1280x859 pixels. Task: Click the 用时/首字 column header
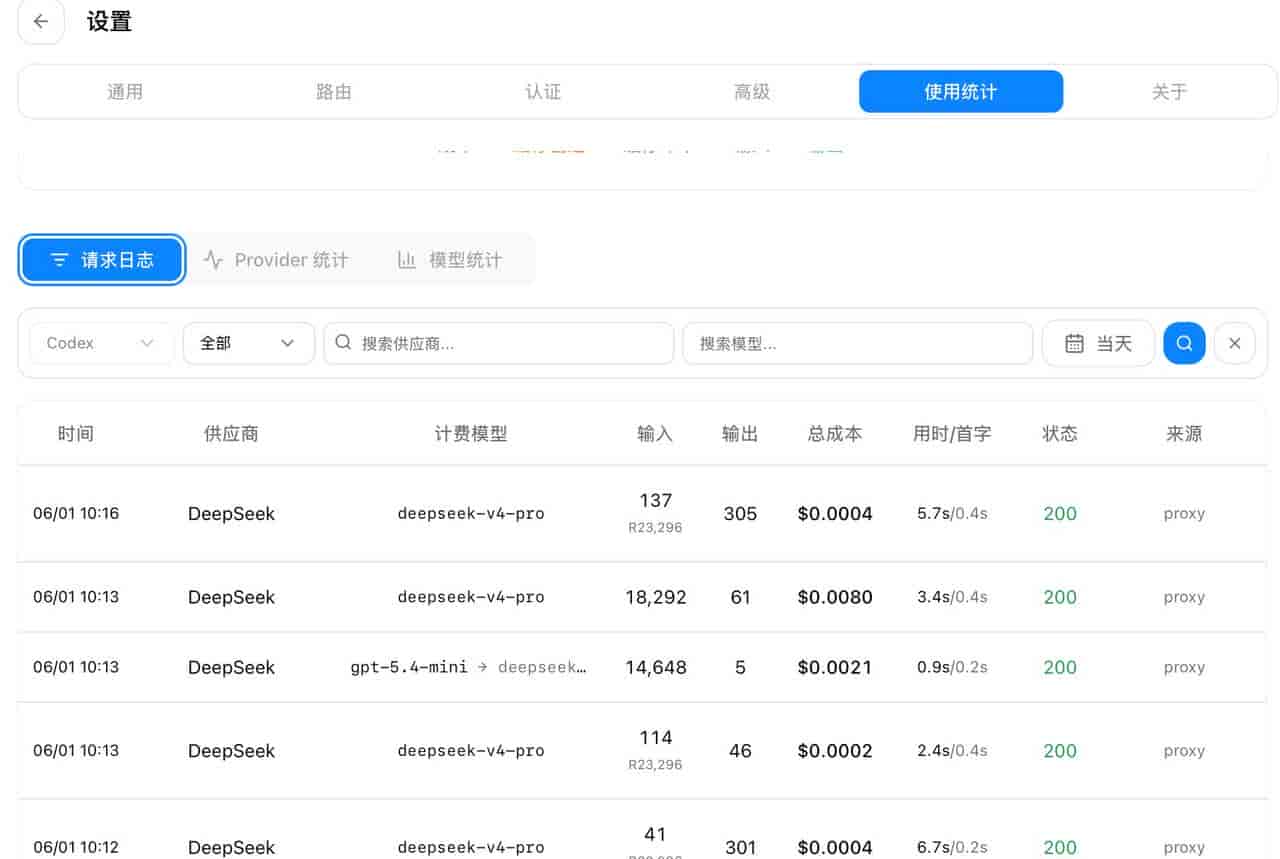[x=952, y=434]
